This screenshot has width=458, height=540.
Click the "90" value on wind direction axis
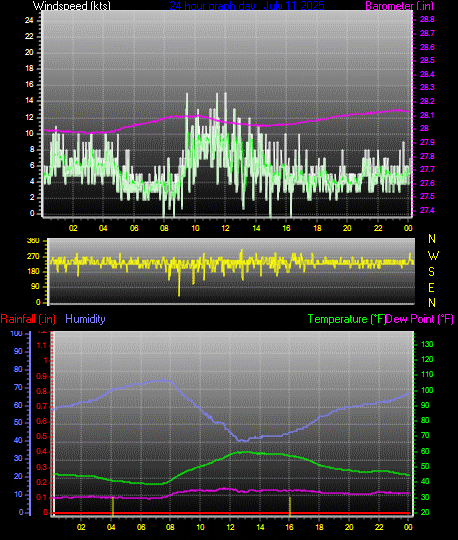(x=35, y=287)
